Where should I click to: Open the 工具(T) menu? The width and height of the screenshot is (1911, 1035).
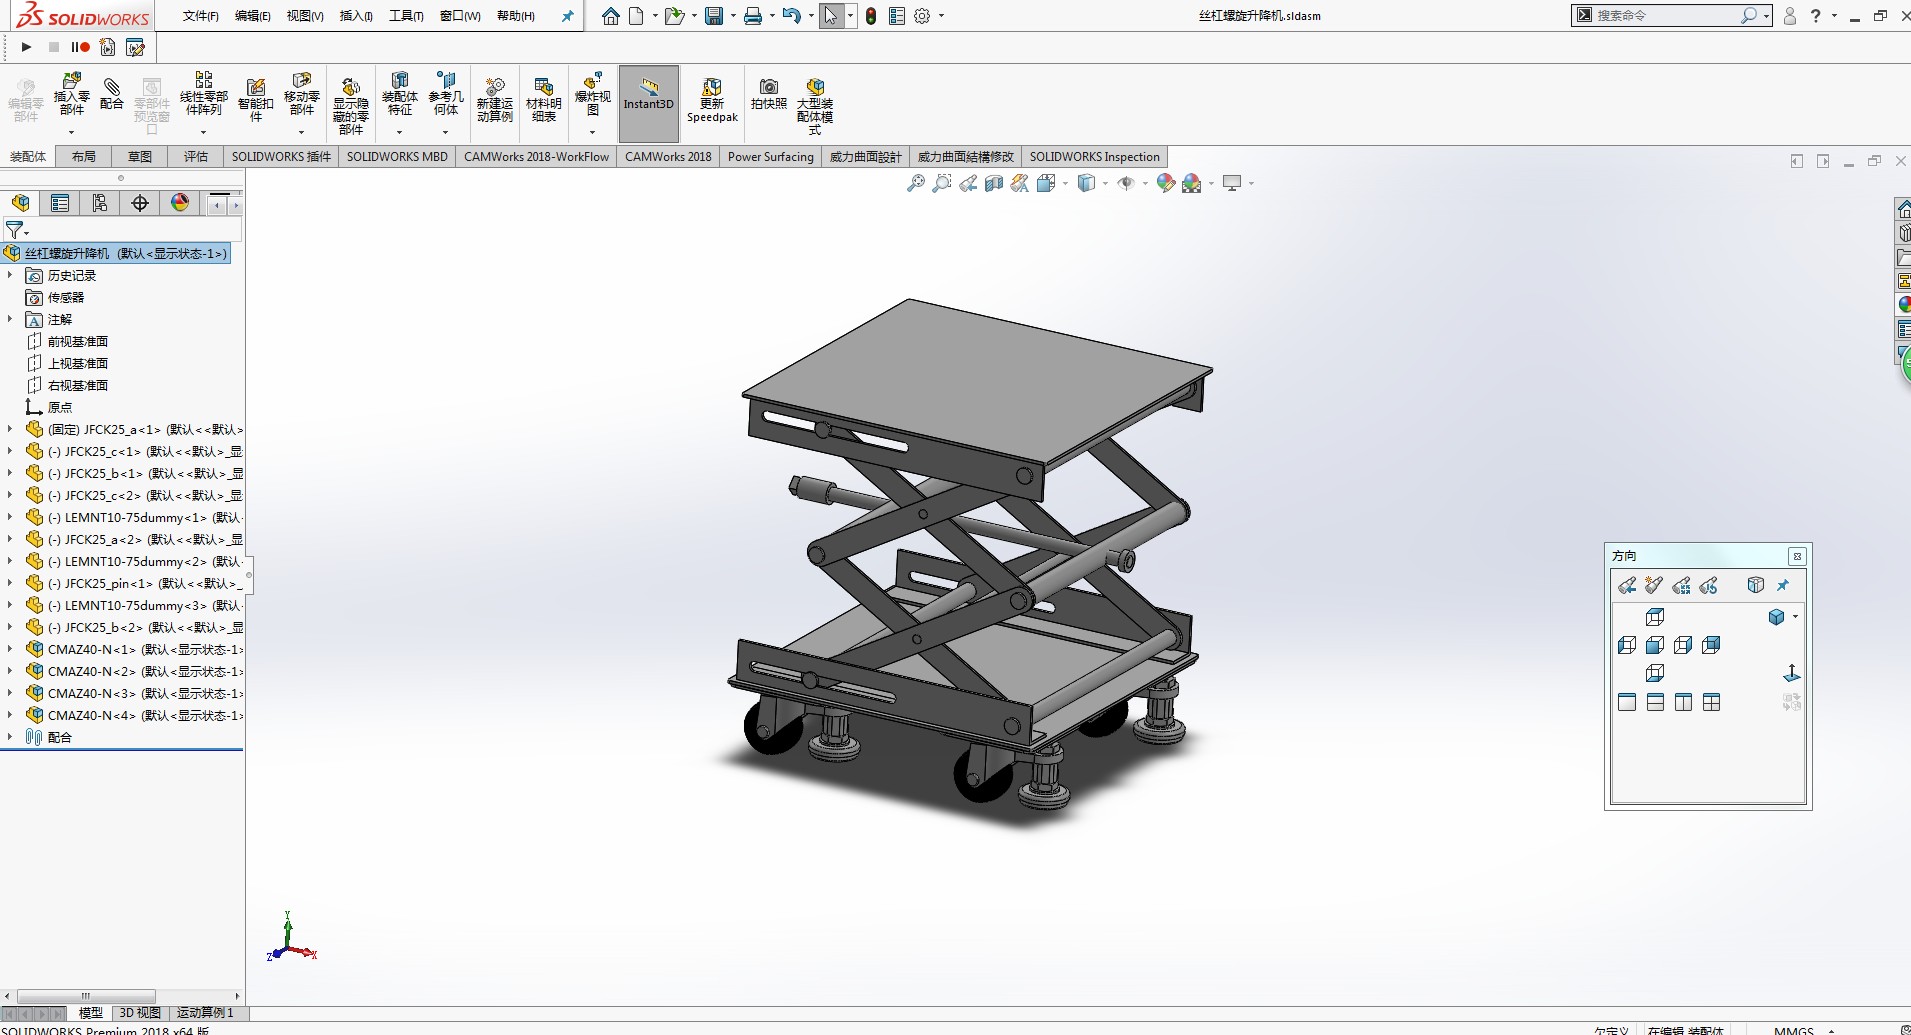click(x=406, y=16)
